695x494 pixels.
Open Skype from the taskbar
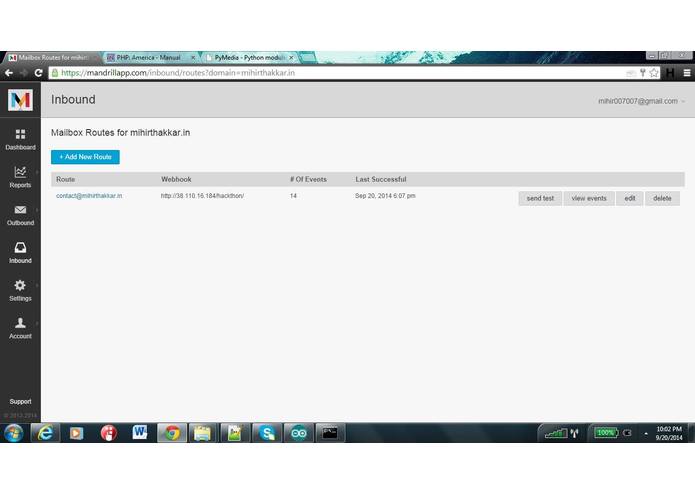pyautogui.click(x=267, y=433)
